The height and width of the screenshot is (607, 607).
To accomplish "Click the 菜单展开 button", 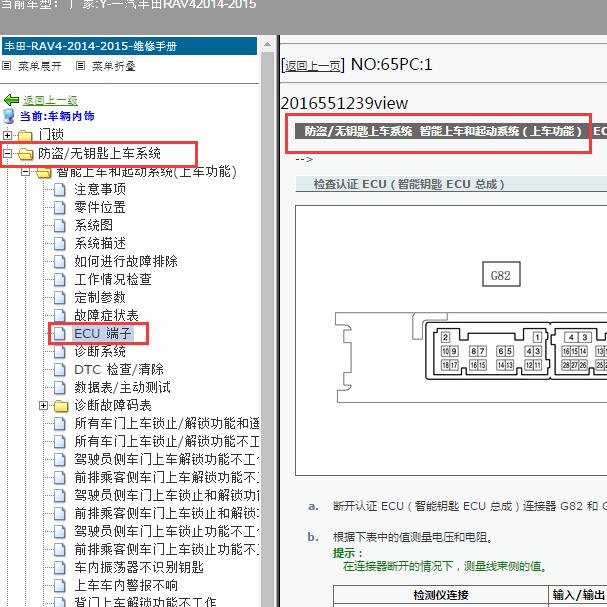I will (39, 66).
